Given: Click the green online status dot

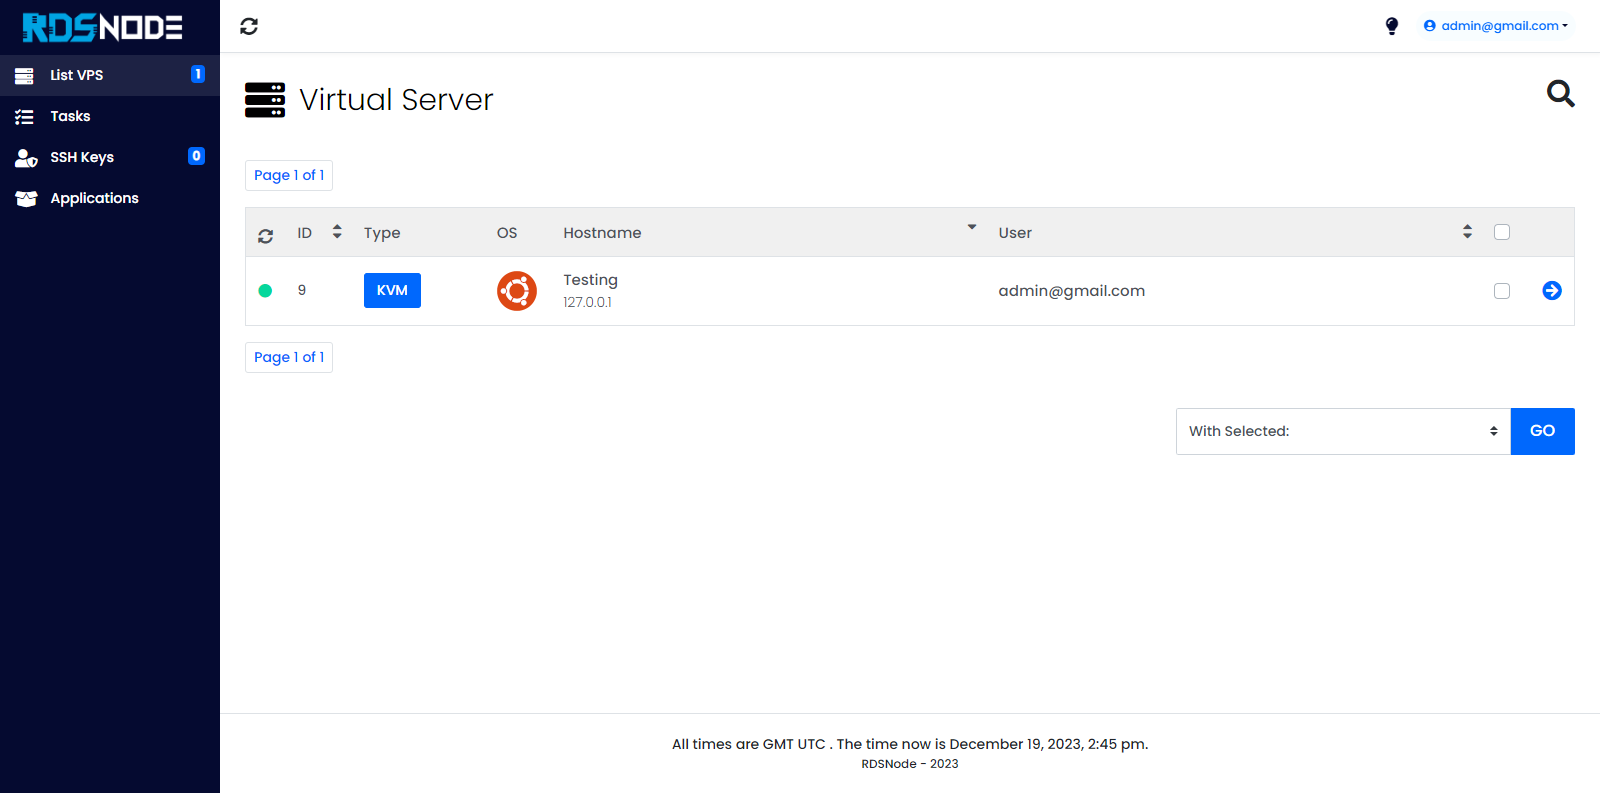Looking at the screenshot, I should click(265, 291).
